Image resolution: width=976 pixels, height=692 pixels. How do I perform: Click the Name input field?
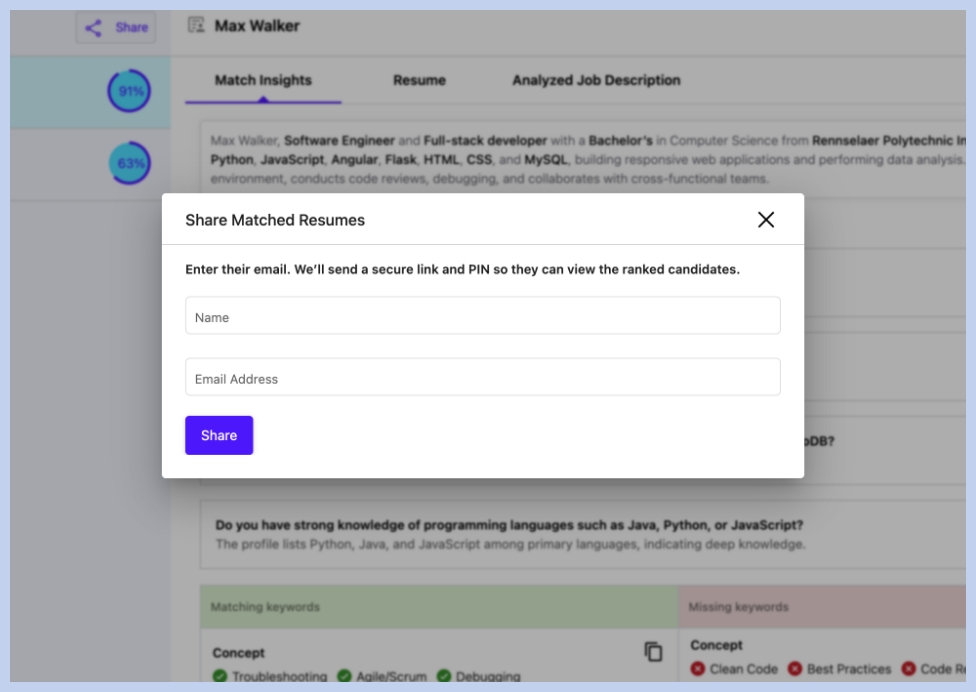pos(482,316)
